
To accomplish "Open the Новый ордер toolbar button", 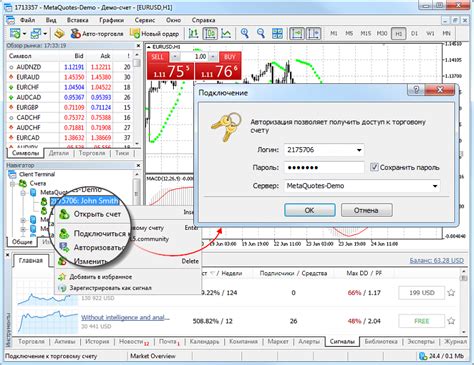I will 154,34.
